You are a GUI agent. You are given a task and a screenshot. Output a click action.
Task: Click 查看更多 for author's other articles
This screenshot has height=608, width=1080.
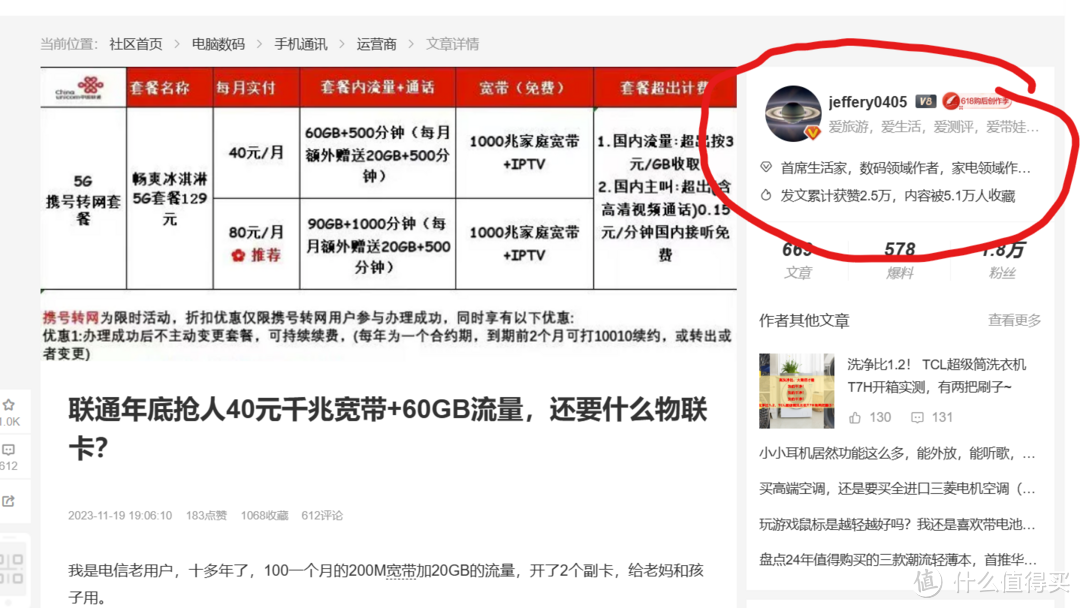point(1014,320)
